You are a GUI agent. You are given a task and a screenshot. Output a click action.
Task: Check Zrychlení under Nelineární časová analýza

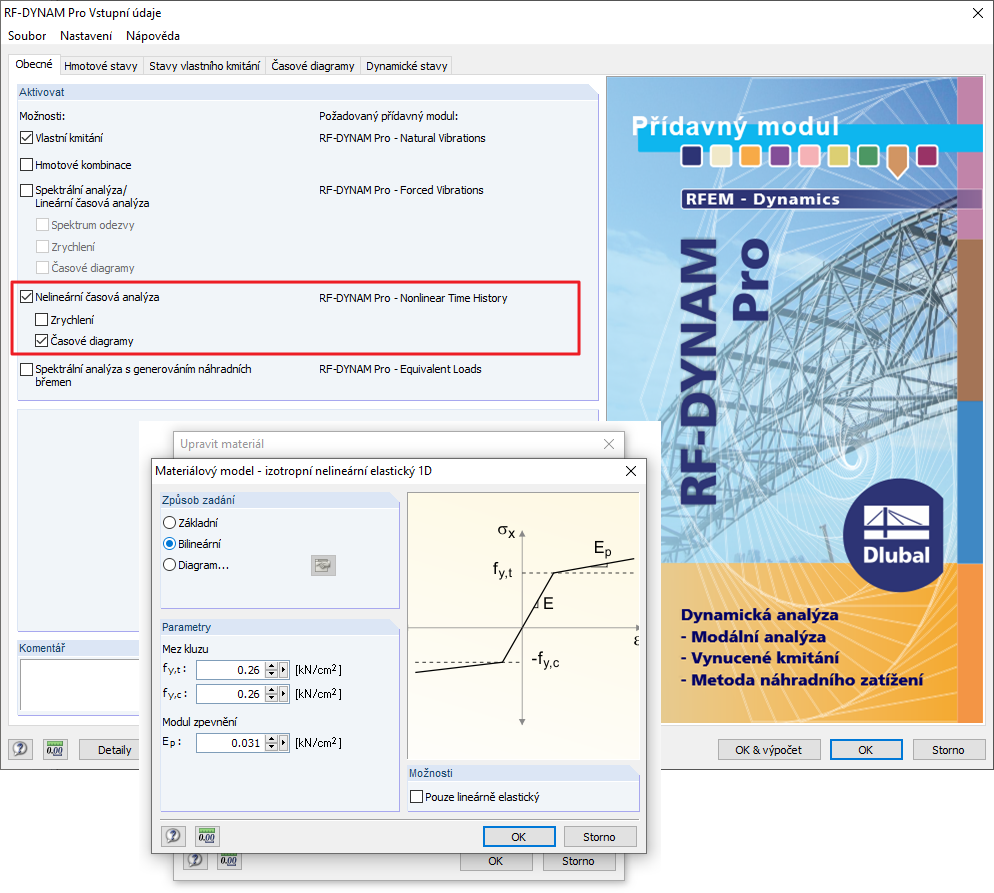(x=42, y=319)
